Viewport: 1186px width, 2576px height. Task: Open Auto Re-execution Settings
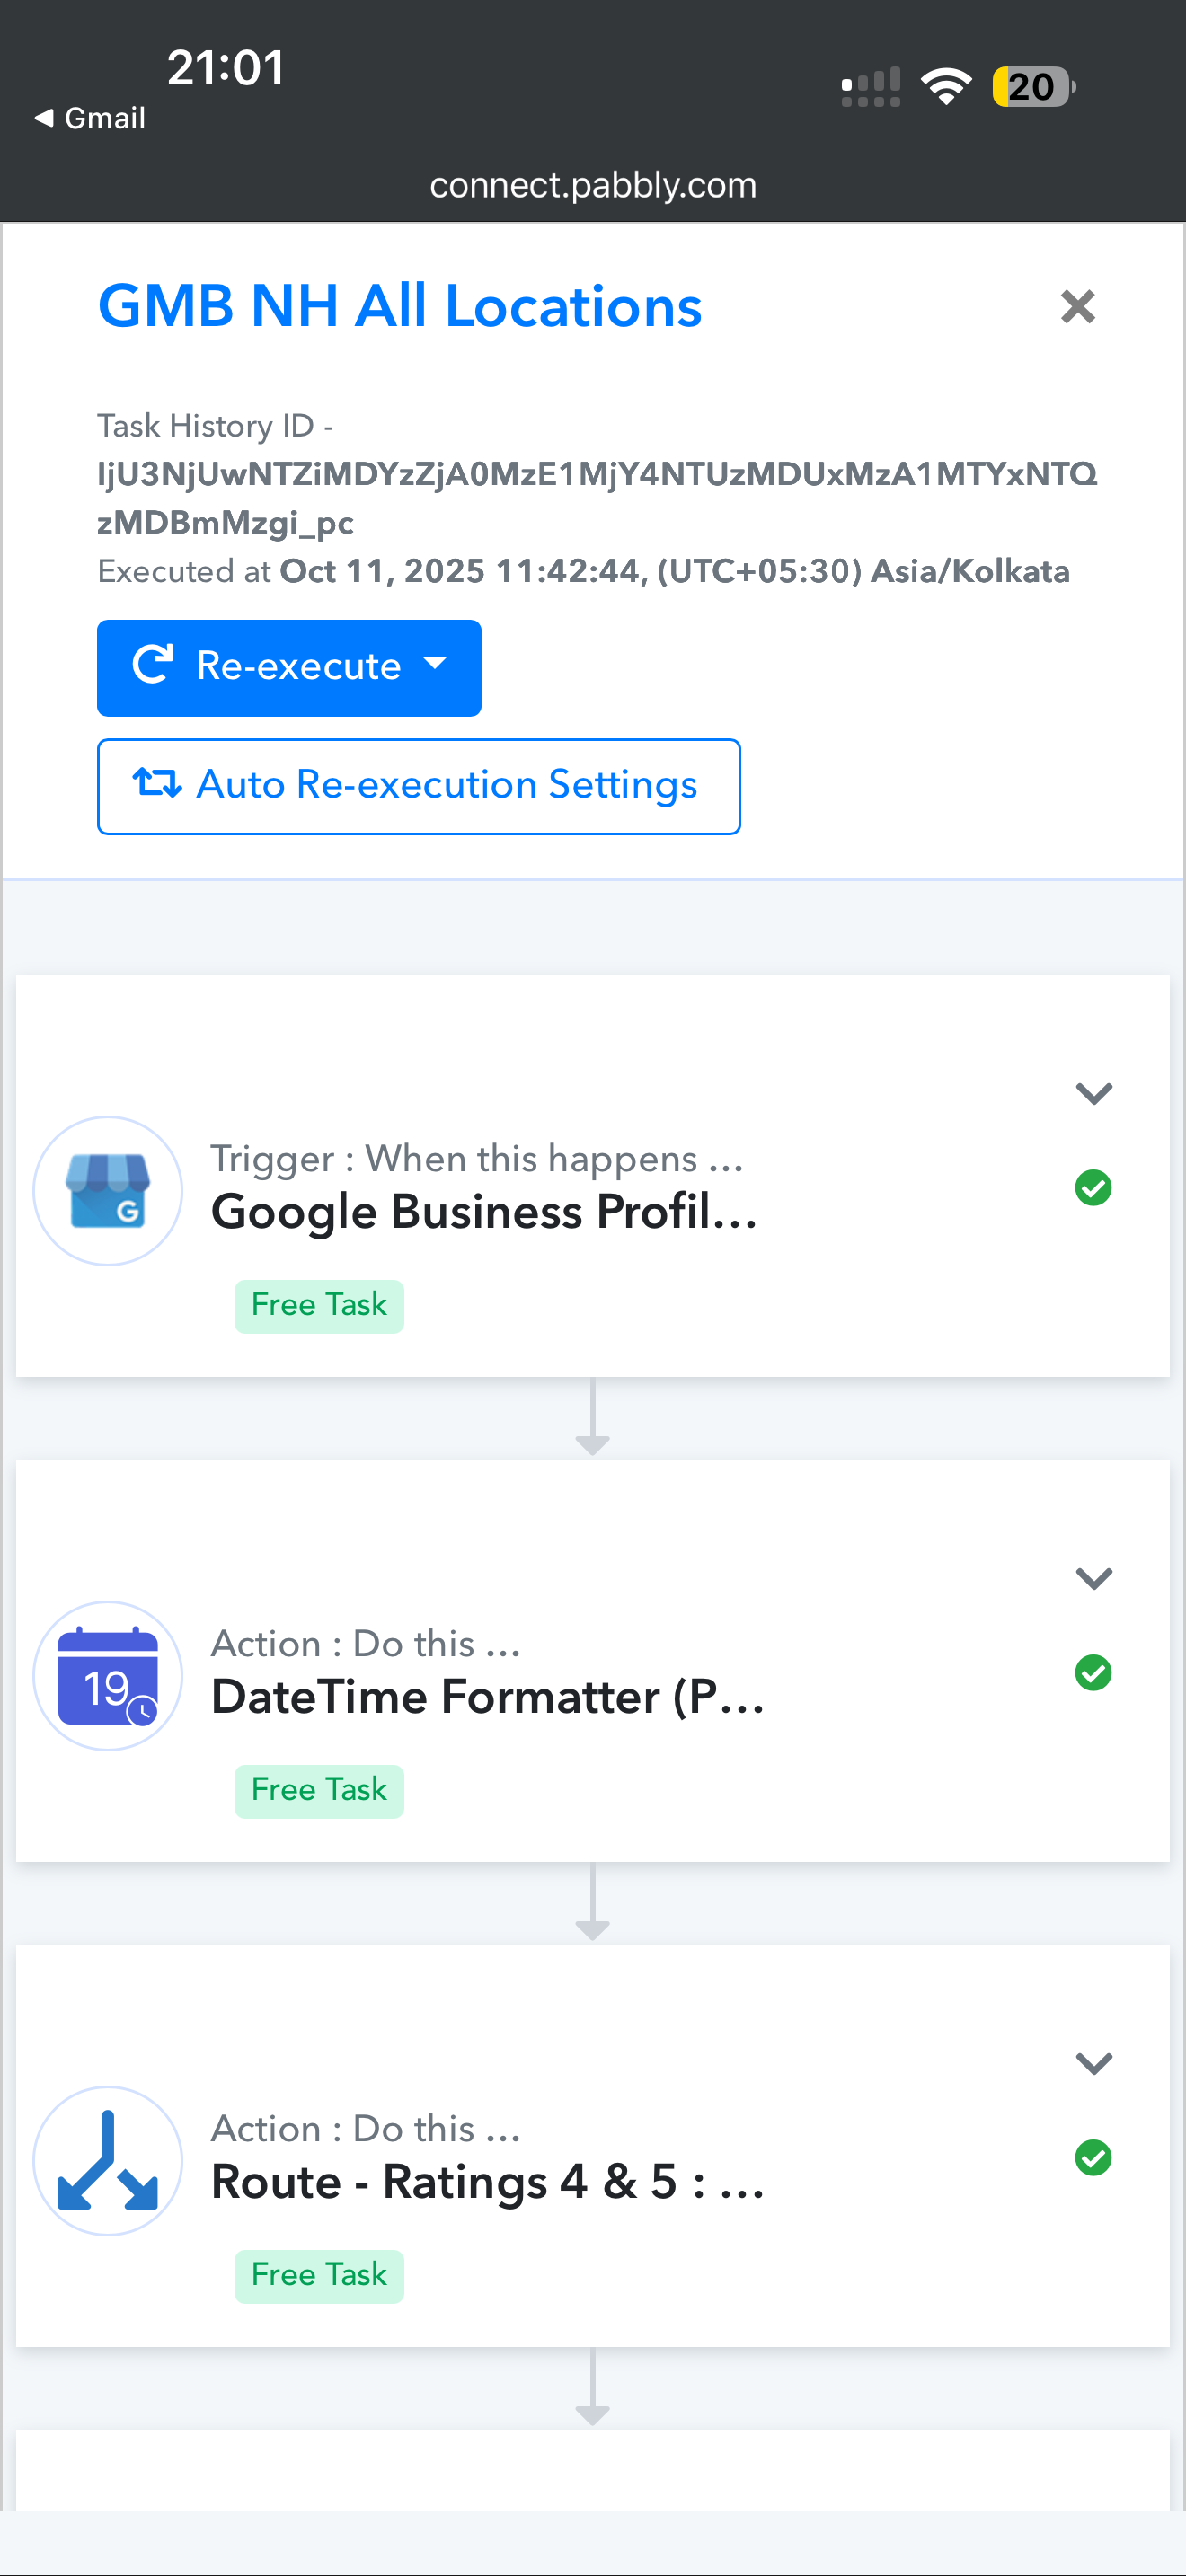418,786
